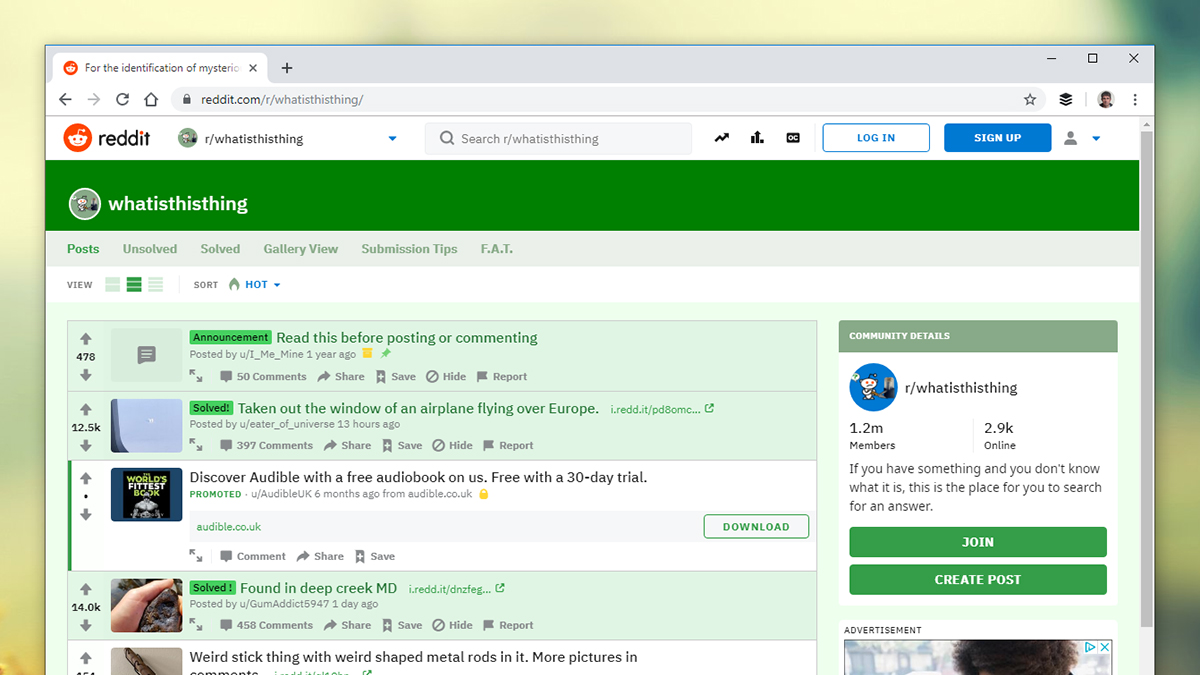Image resolution: width=1200 pixels, height=675 pixels.
Task: Save the airplane window post
Action: click(402, 446)
